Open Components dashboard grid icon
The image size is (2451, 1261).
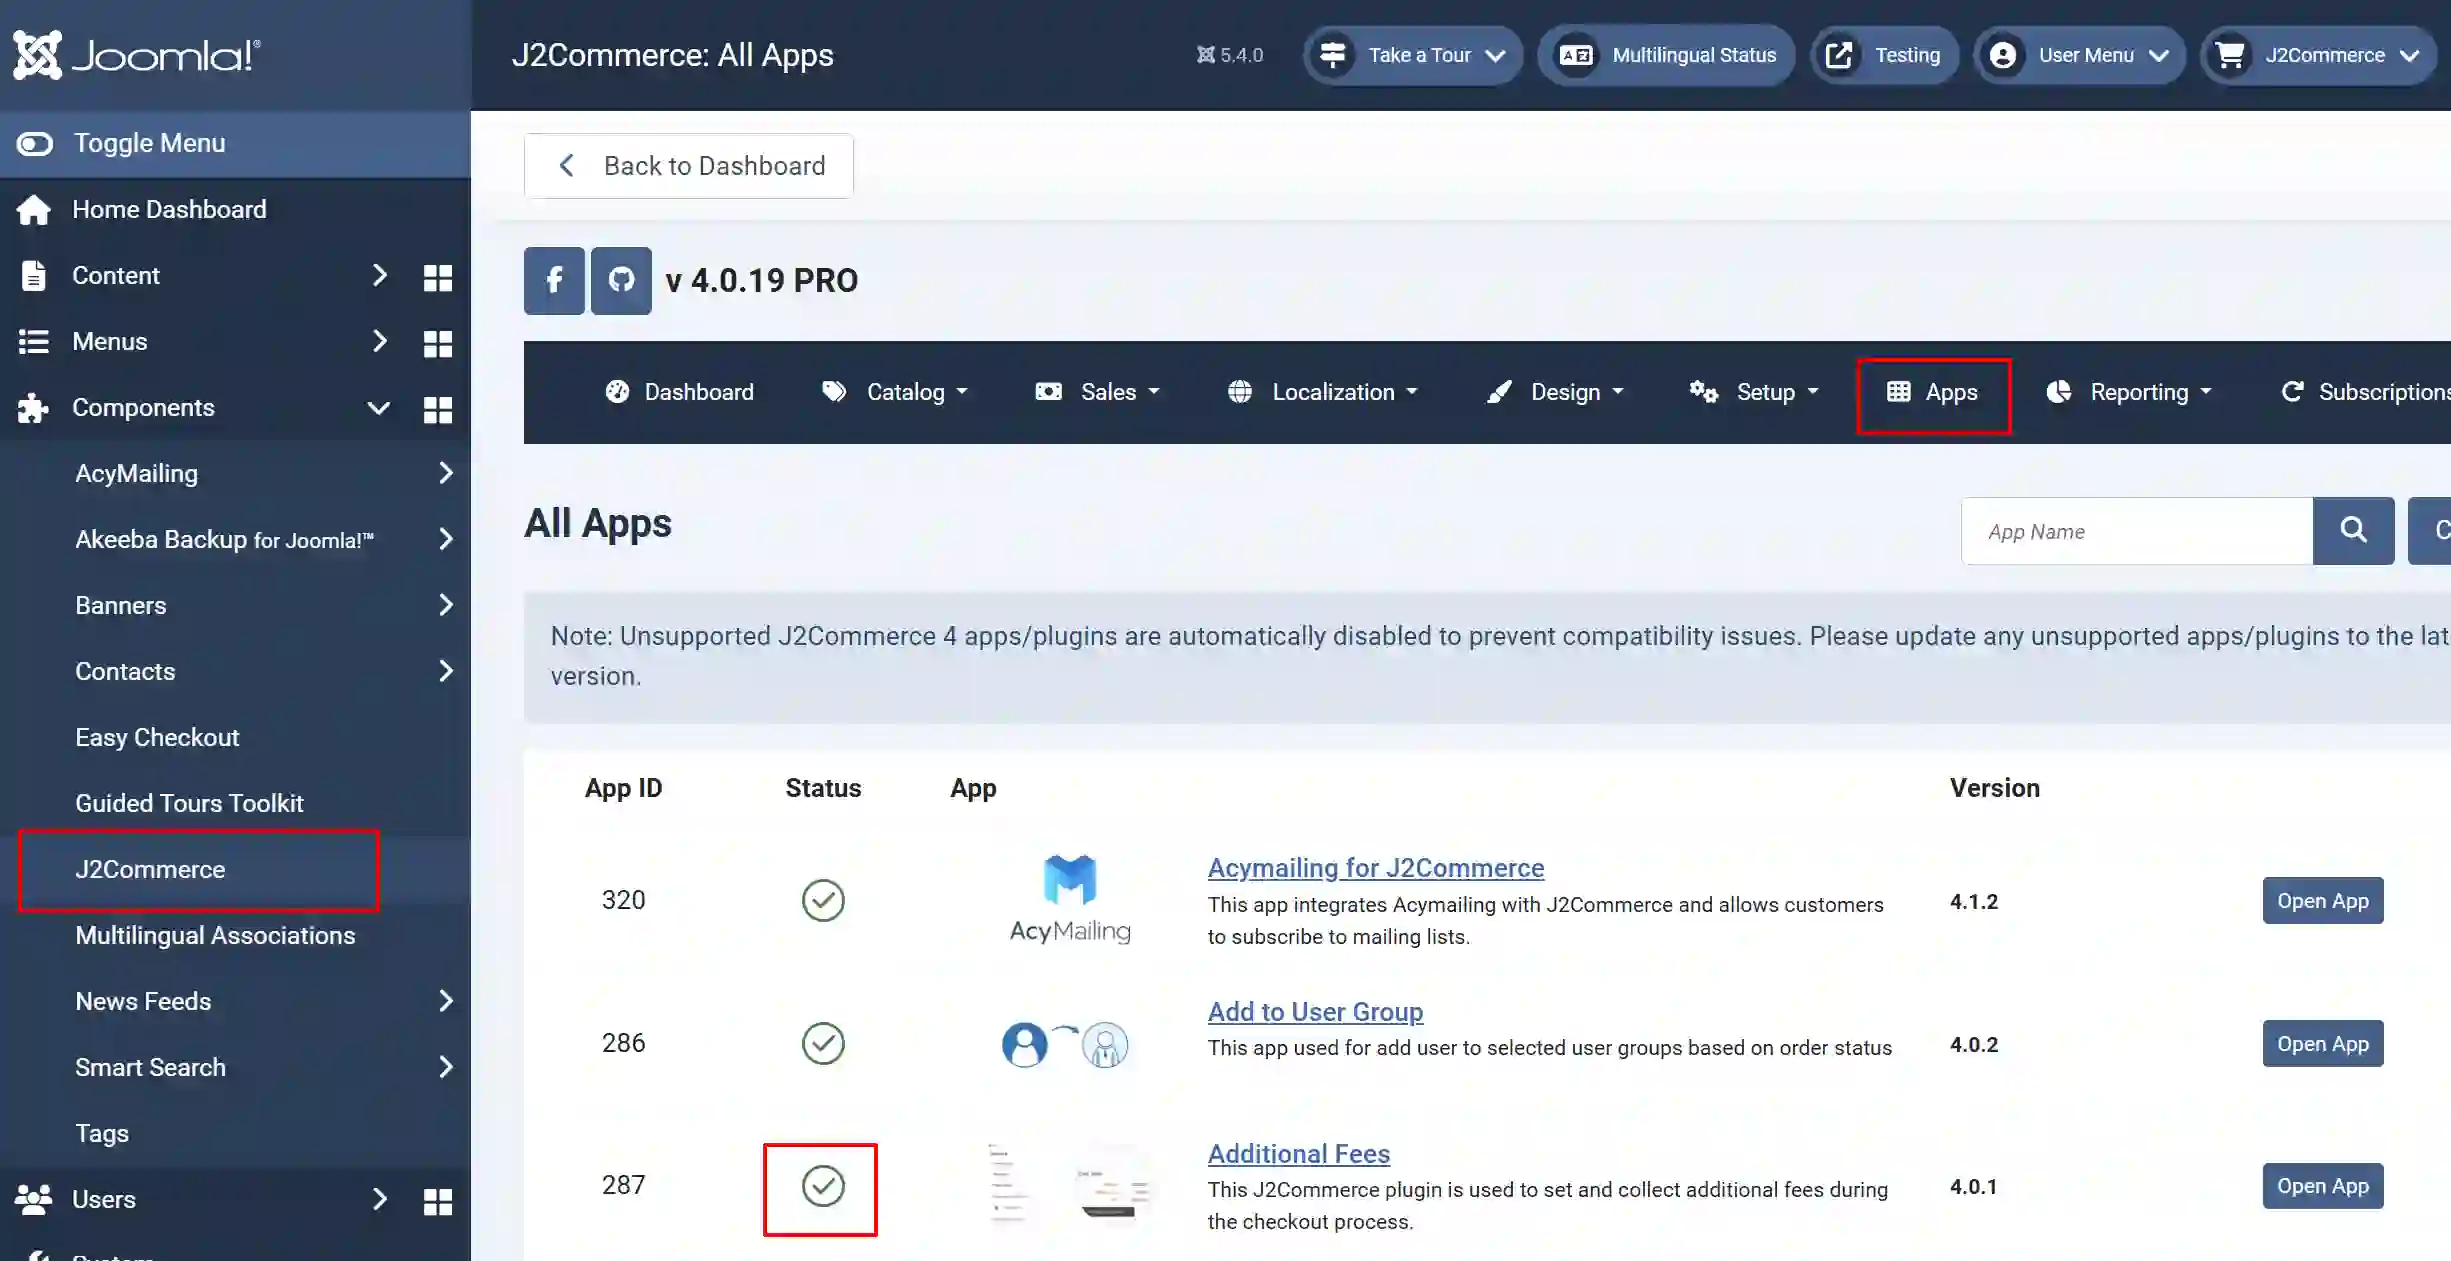(x=438, y=409)
